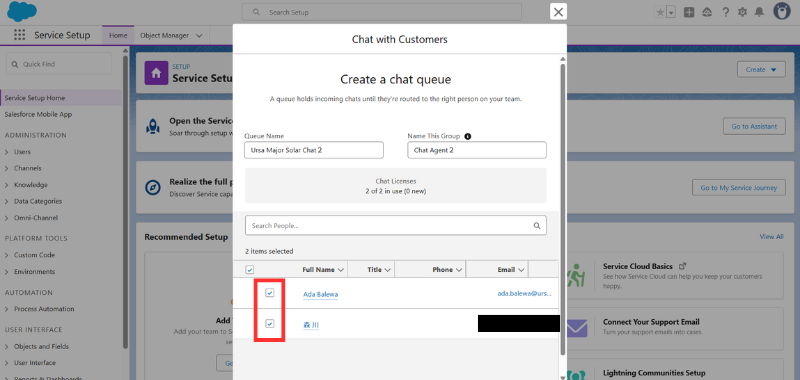The width and height of the screenshot is (800, 380).
Task: Open the Full Name column dropdown
Action: point(341,270)
